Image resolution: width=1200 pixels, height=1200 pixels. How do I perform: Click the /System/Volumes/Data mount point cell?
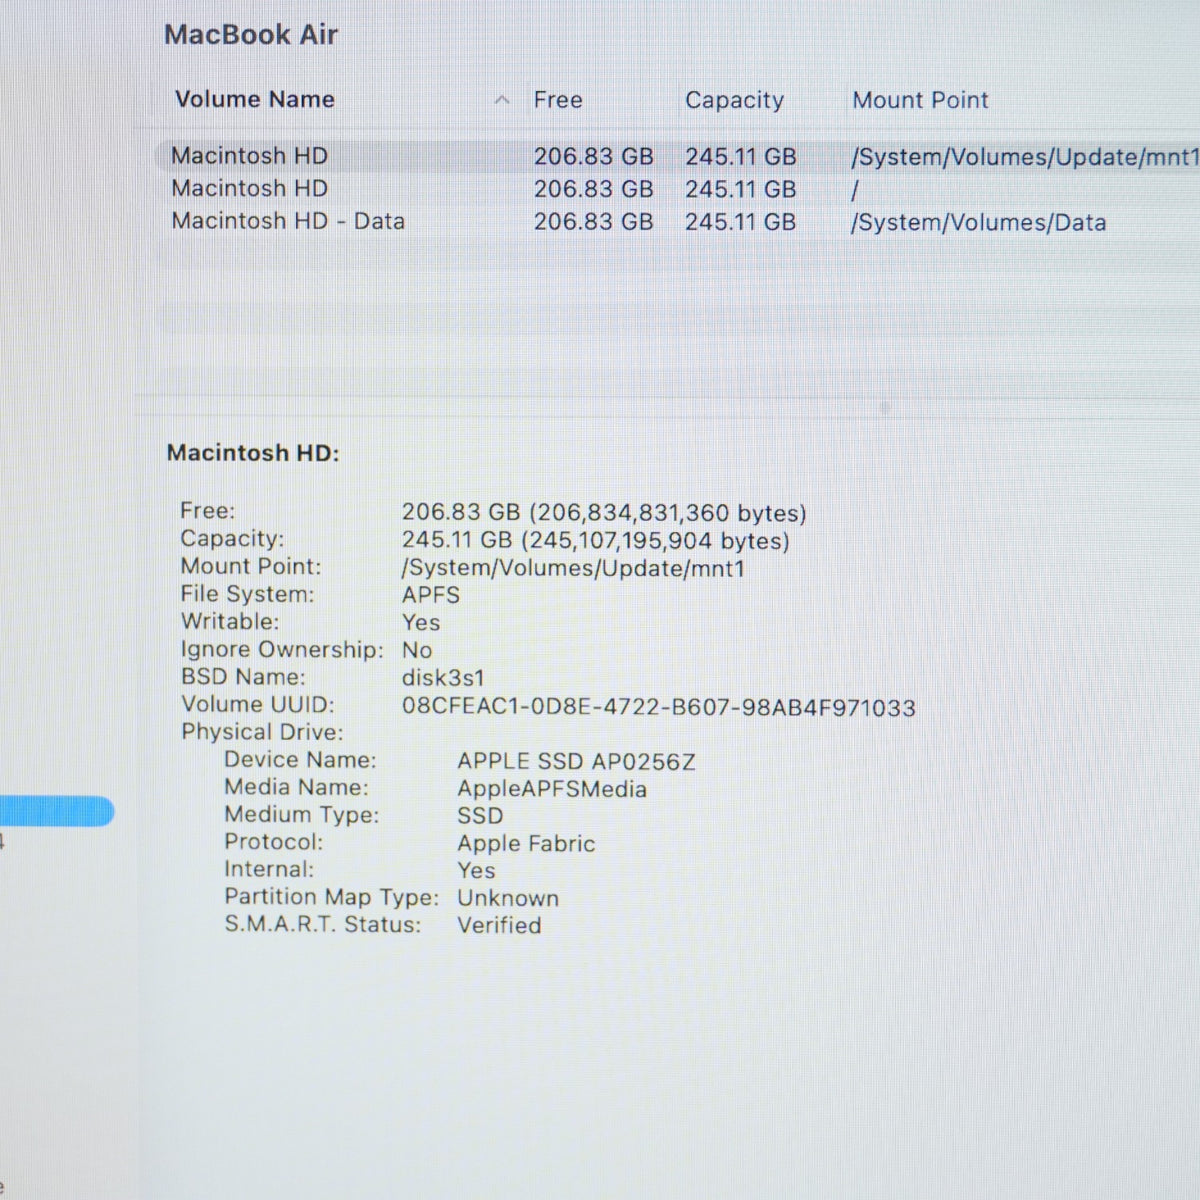[978, 223]
